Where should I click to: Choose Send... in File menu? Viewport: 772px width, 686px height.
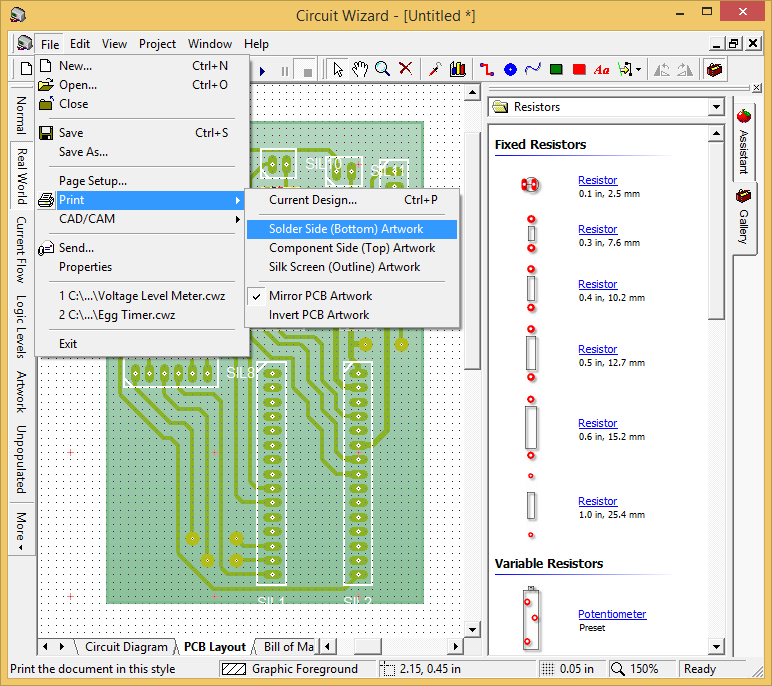coord(142,248)
